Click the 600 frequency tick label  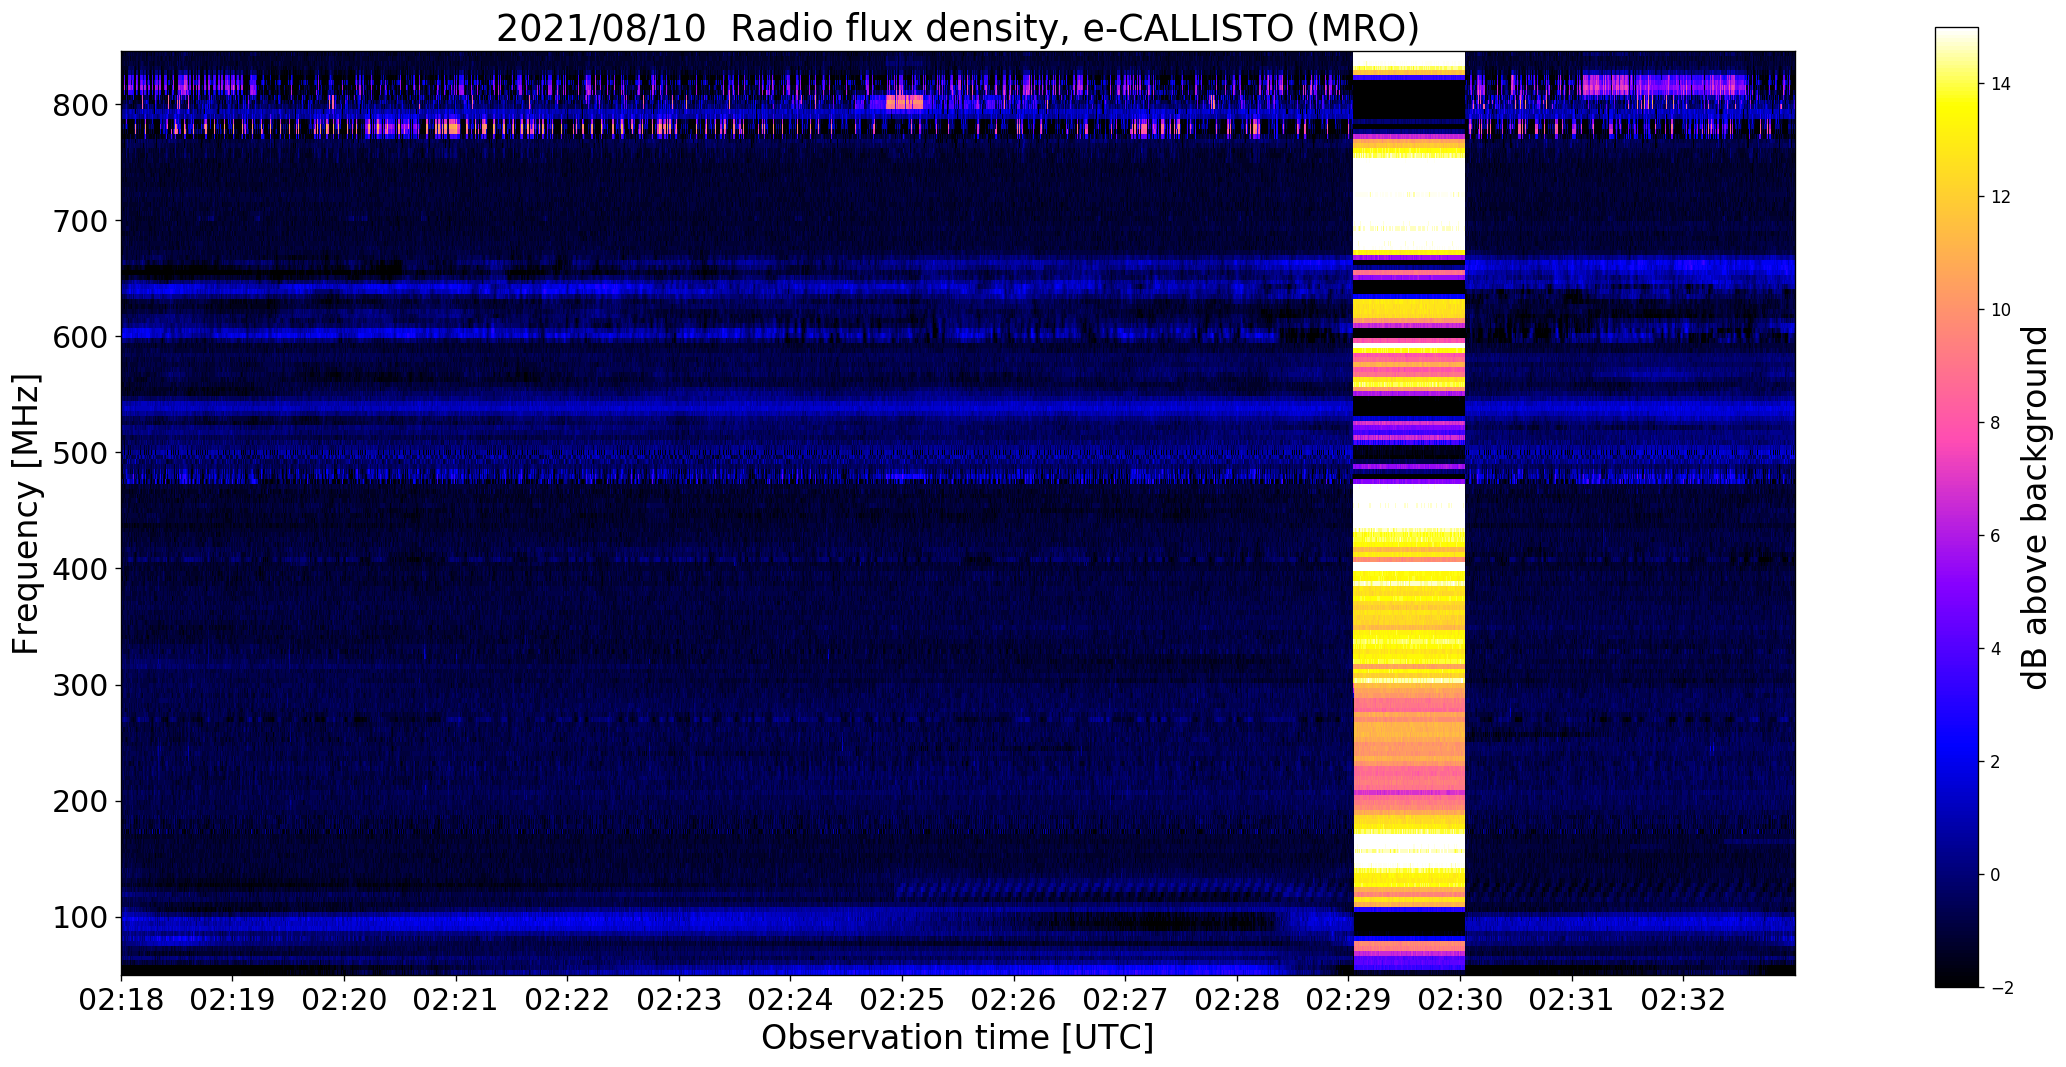click(x=80, y=337)
